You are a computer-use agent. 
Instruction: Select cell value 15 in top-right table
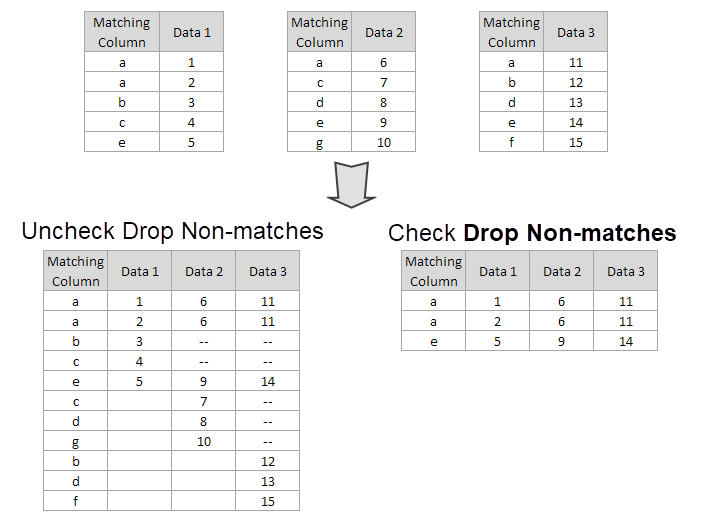point(576,142)
